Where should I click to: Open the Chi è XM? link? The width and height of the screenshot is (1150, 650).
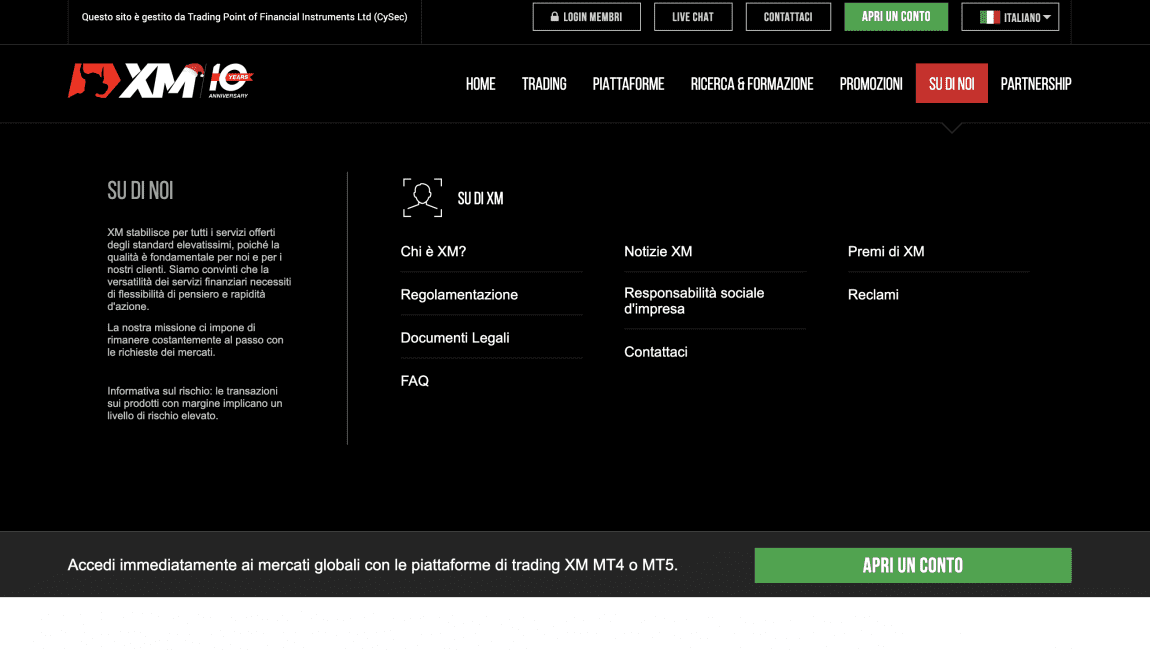coord(433,252)
